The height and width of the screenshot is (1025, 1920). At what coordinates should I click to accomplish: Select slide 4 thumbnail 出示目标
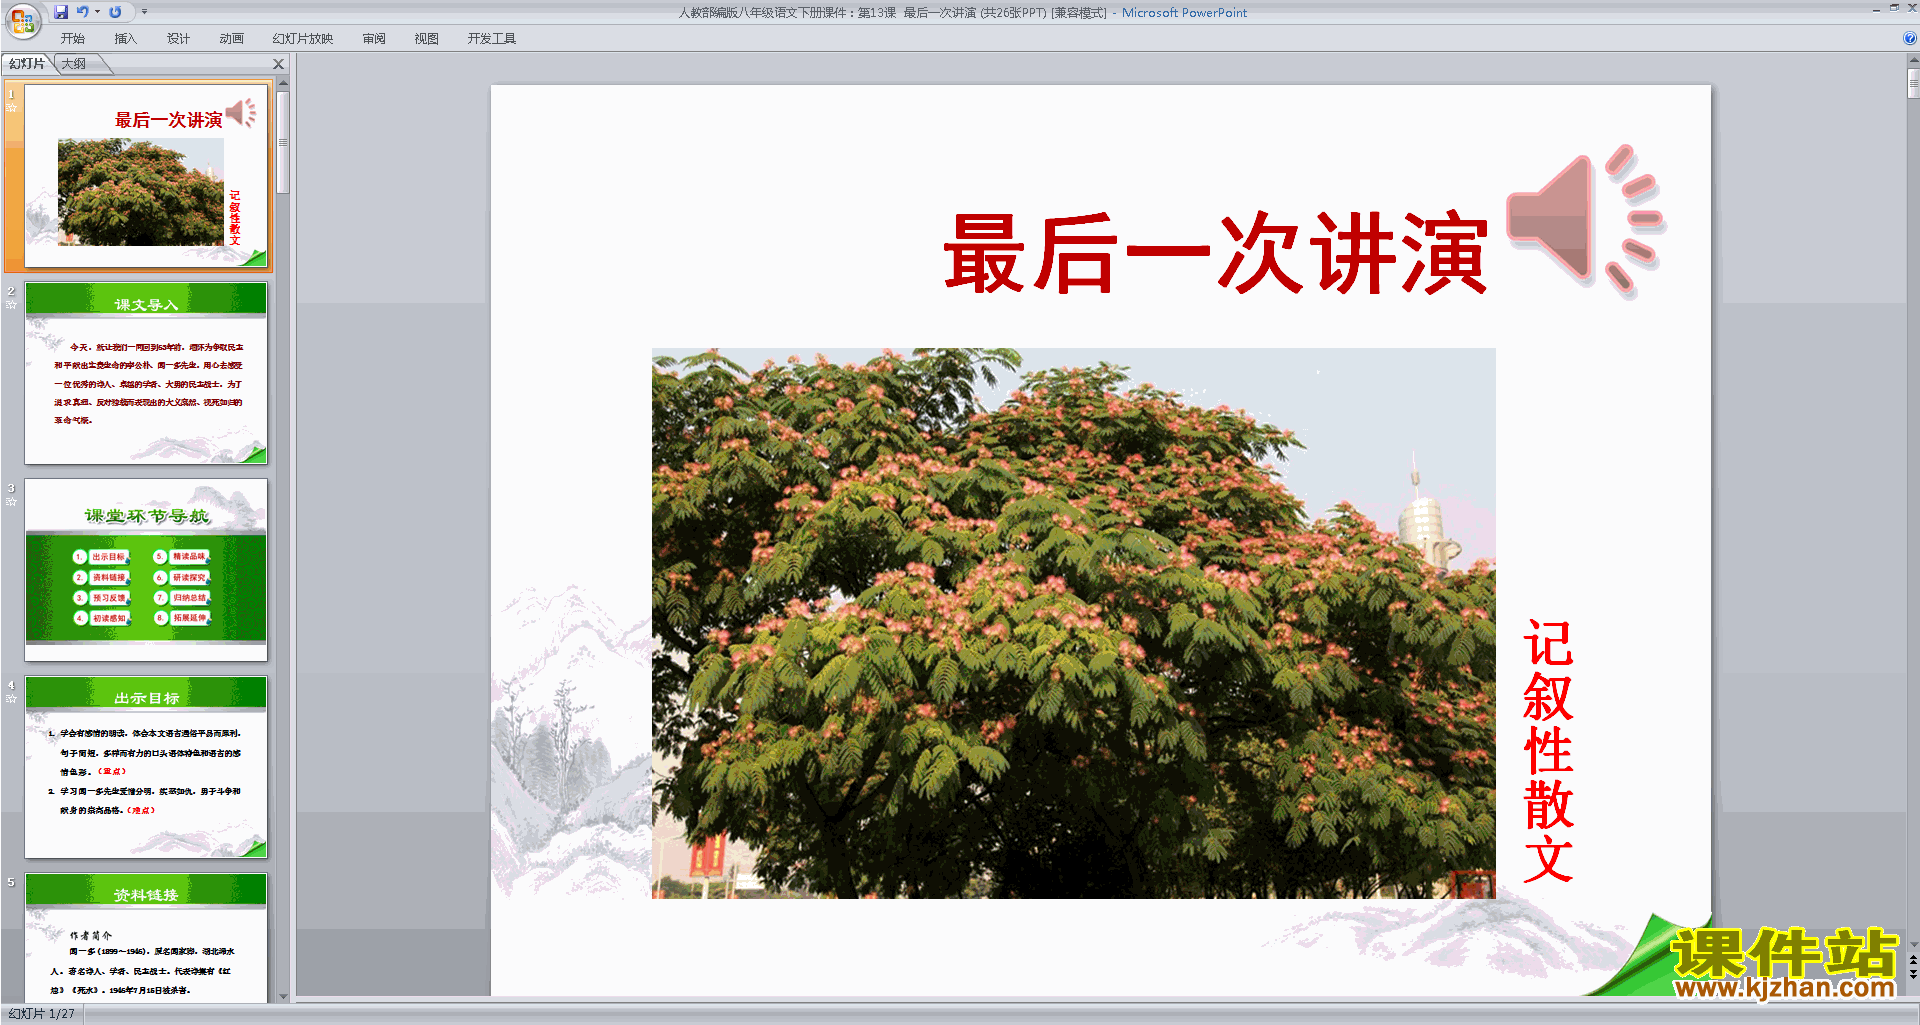146,767
